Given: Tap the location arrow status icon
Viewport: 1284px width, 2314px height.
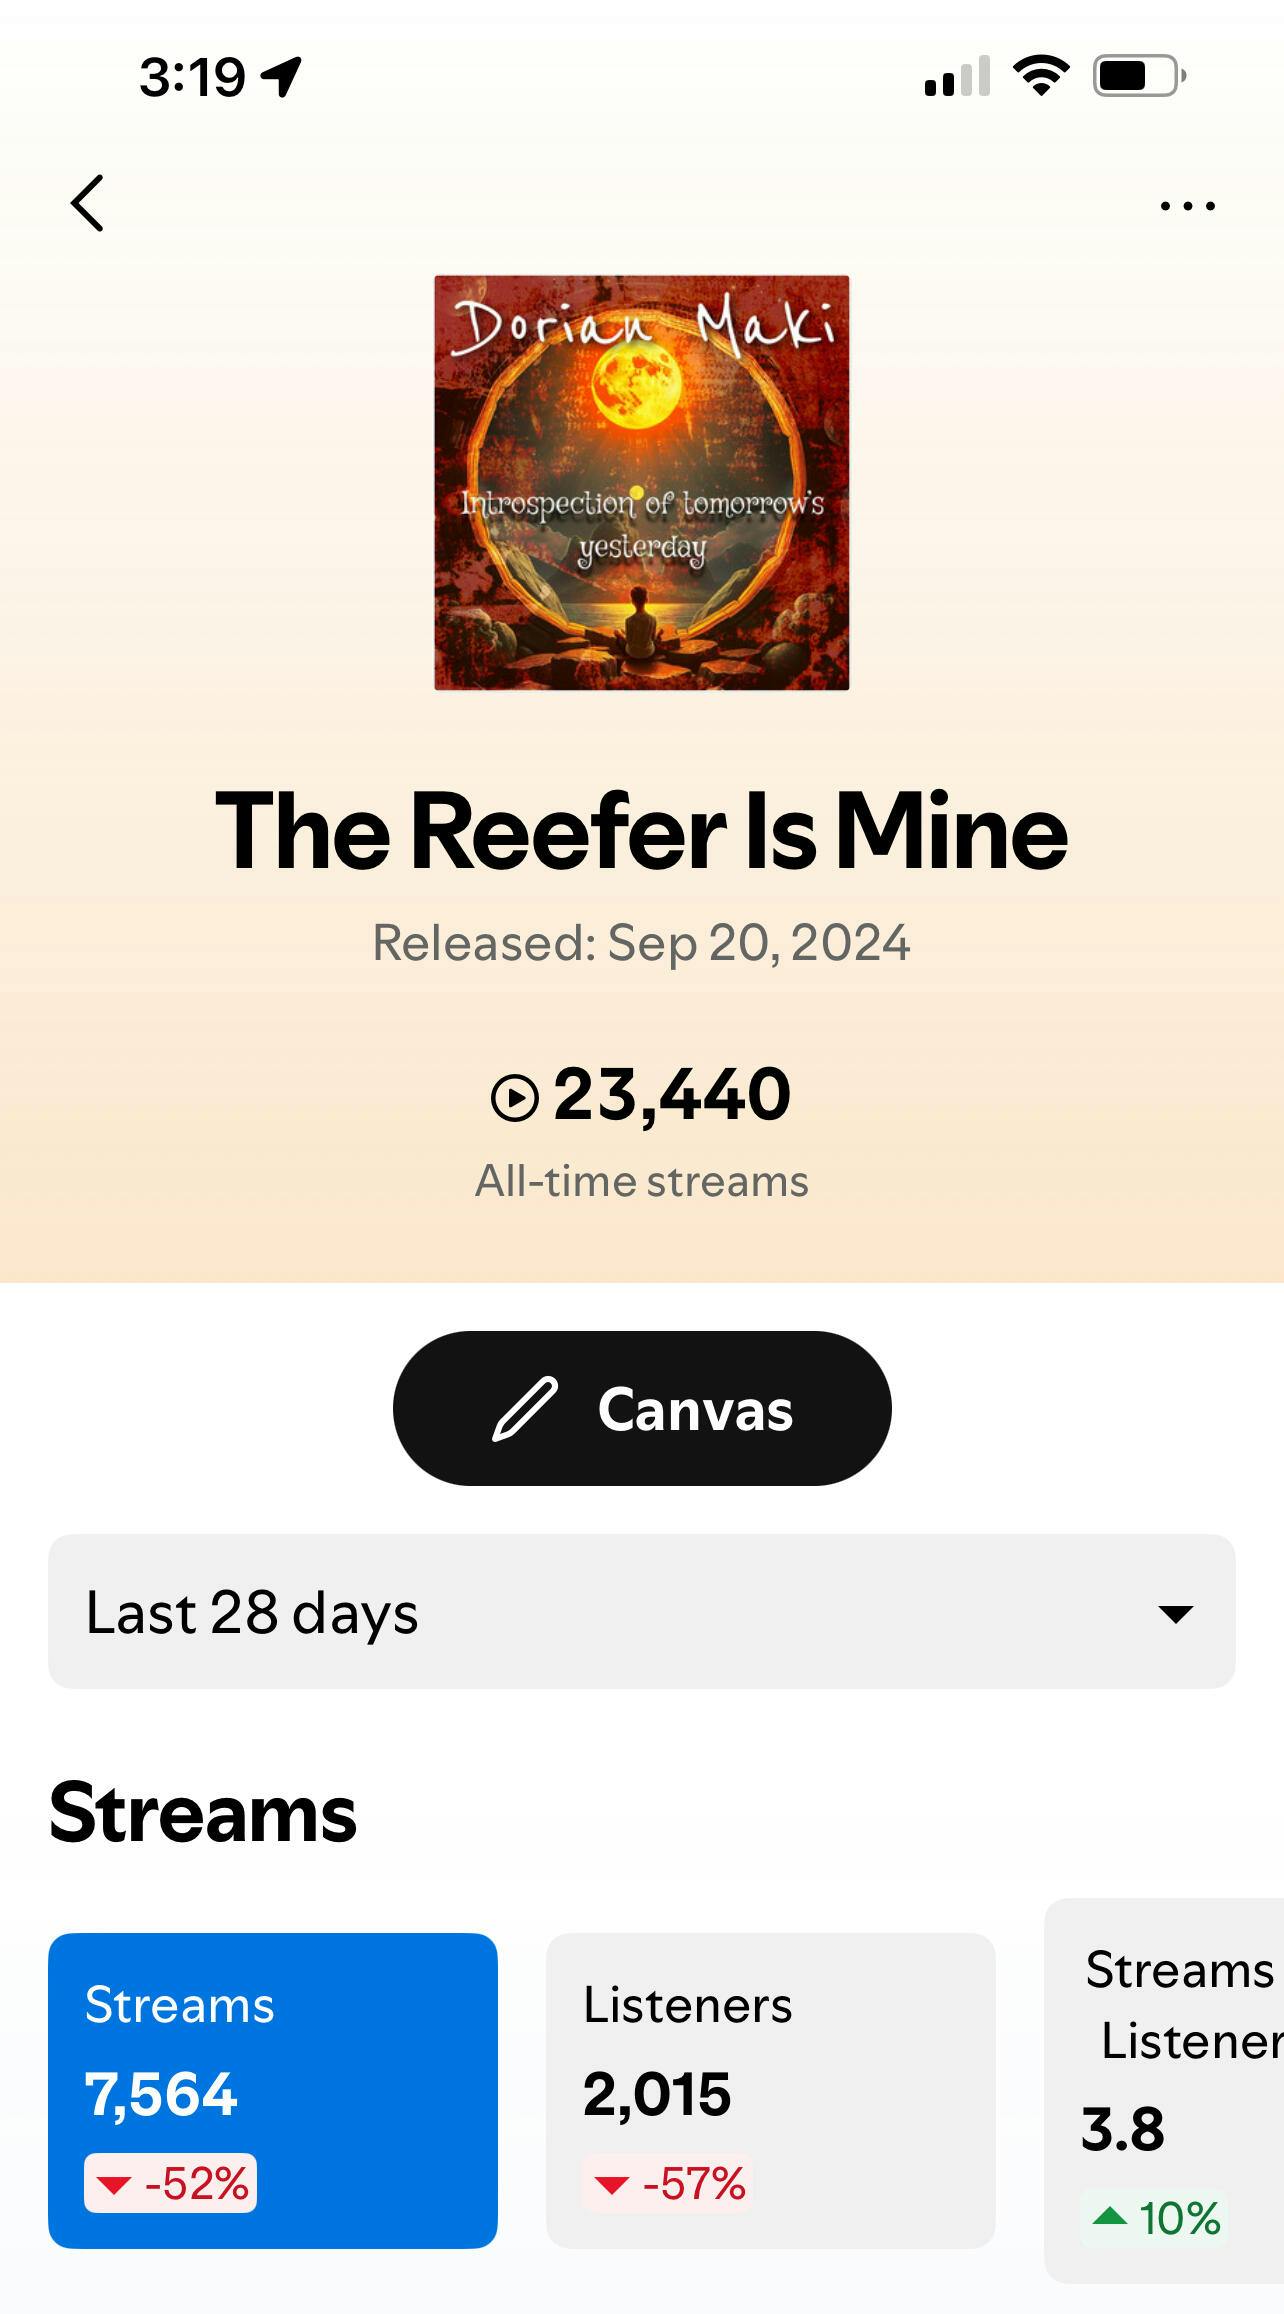Looking at the screenshot, I should [x=282, y=76].
